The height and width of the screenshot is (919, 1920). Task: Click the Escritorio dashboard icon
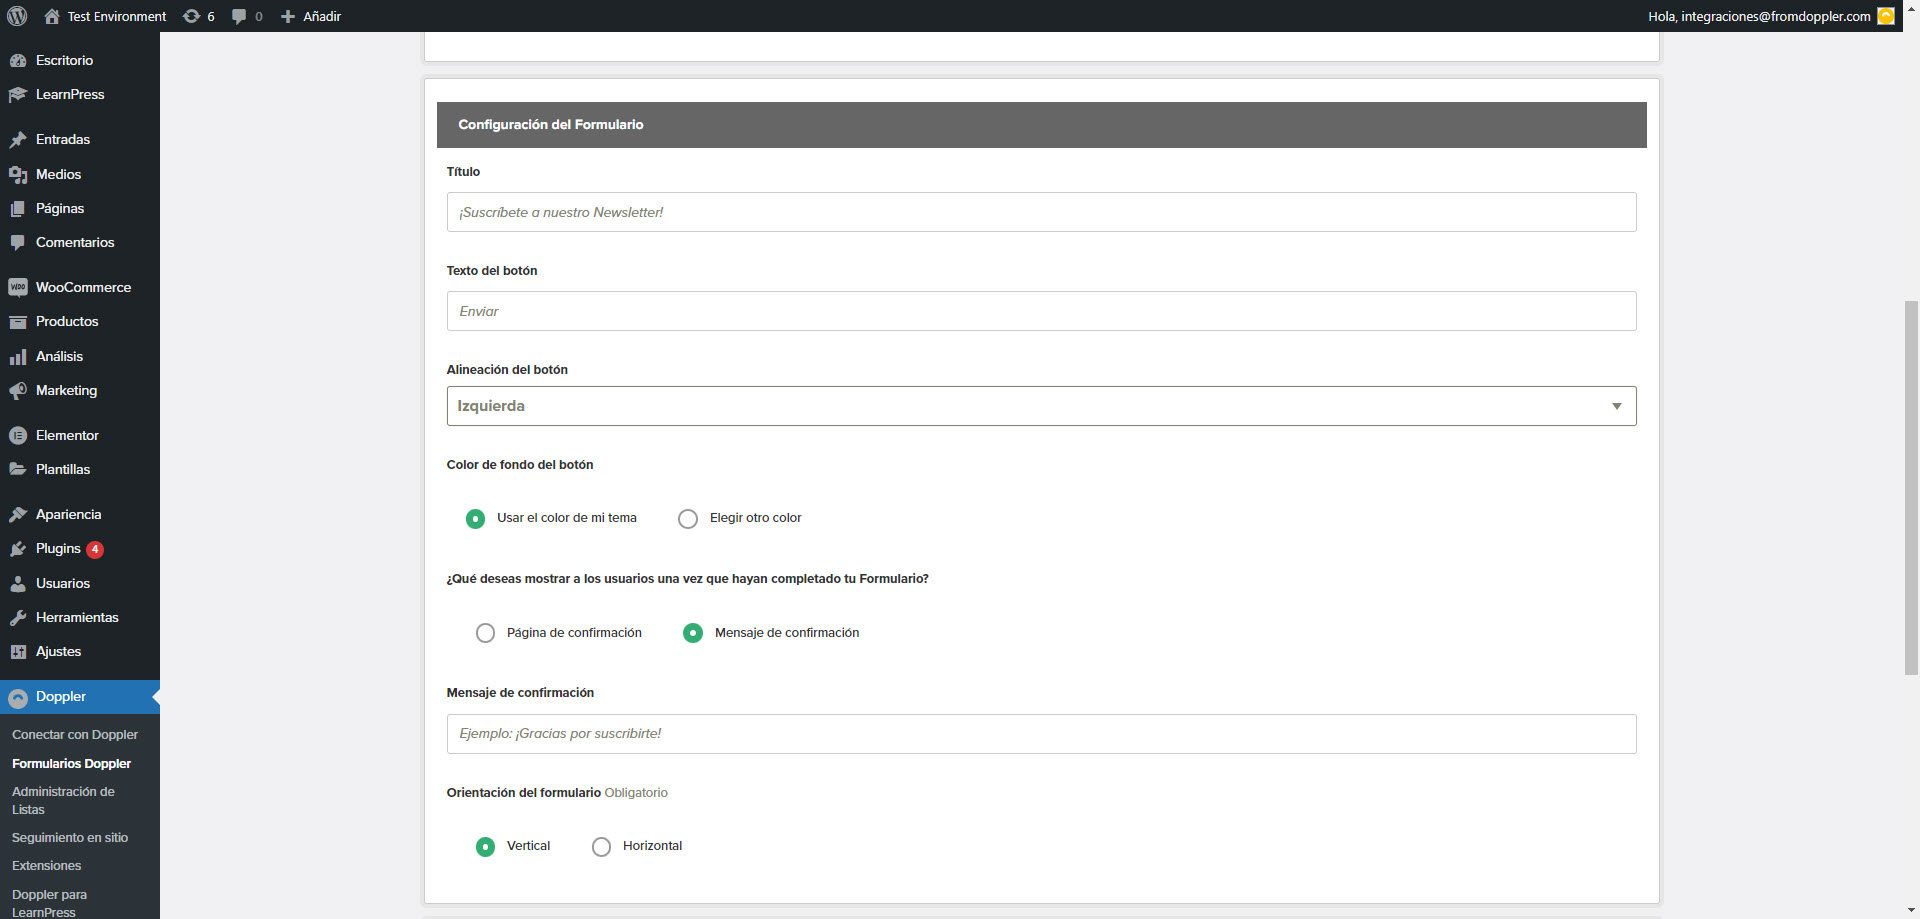point(18,60)
